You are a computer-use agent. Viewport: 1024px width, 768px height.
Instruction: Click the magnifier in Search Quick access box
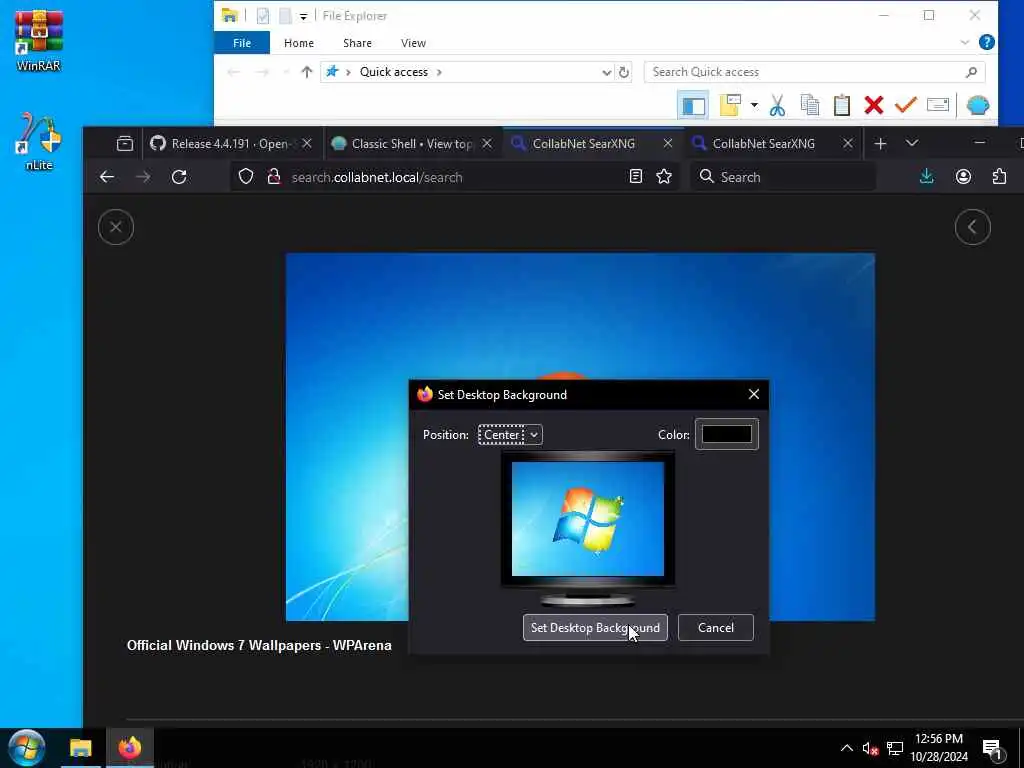pyautogui.click(x=971, y=72)
